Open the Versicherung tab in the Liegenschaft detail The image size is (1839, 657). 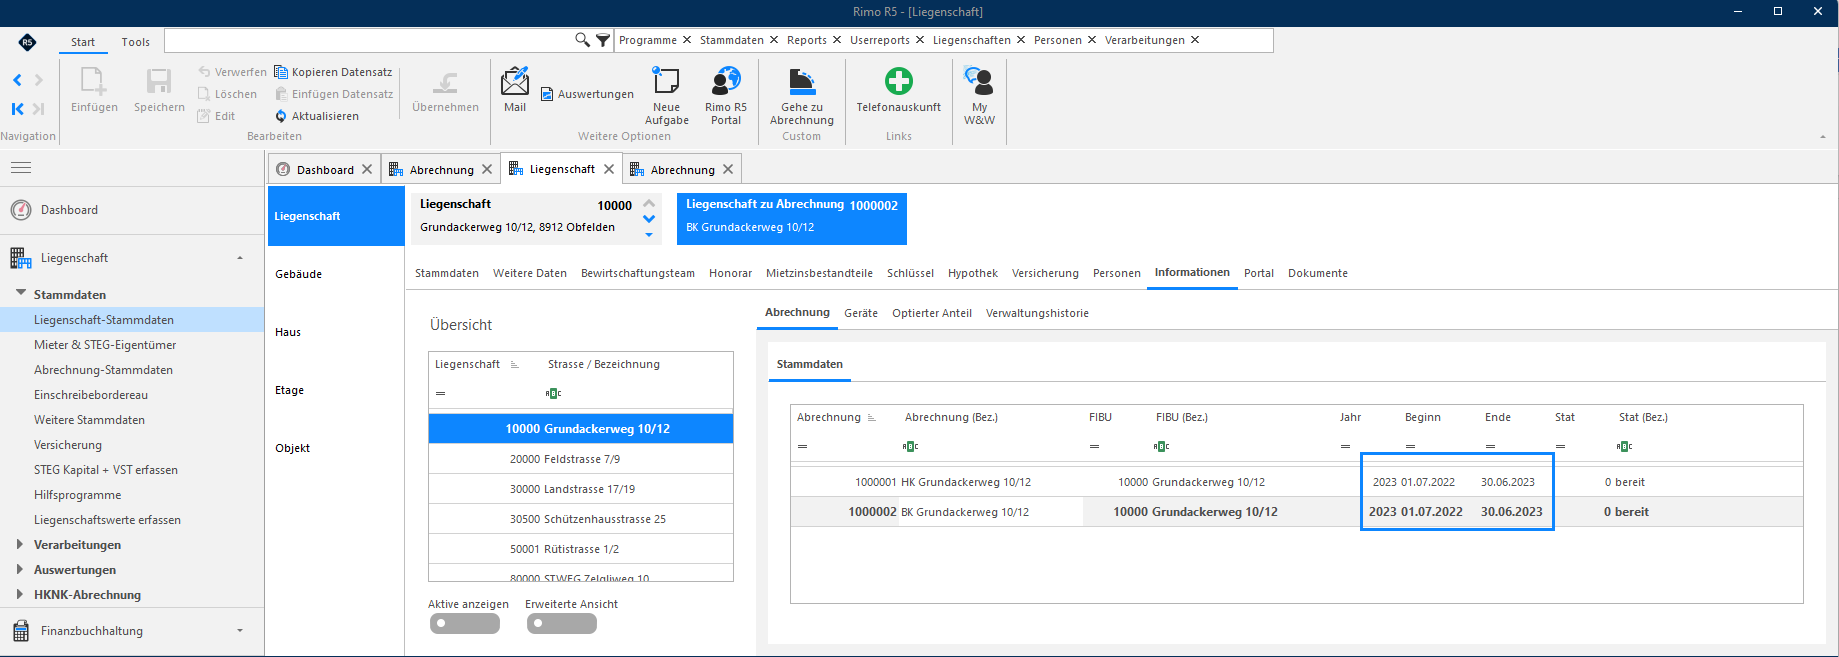(1045, 273)
